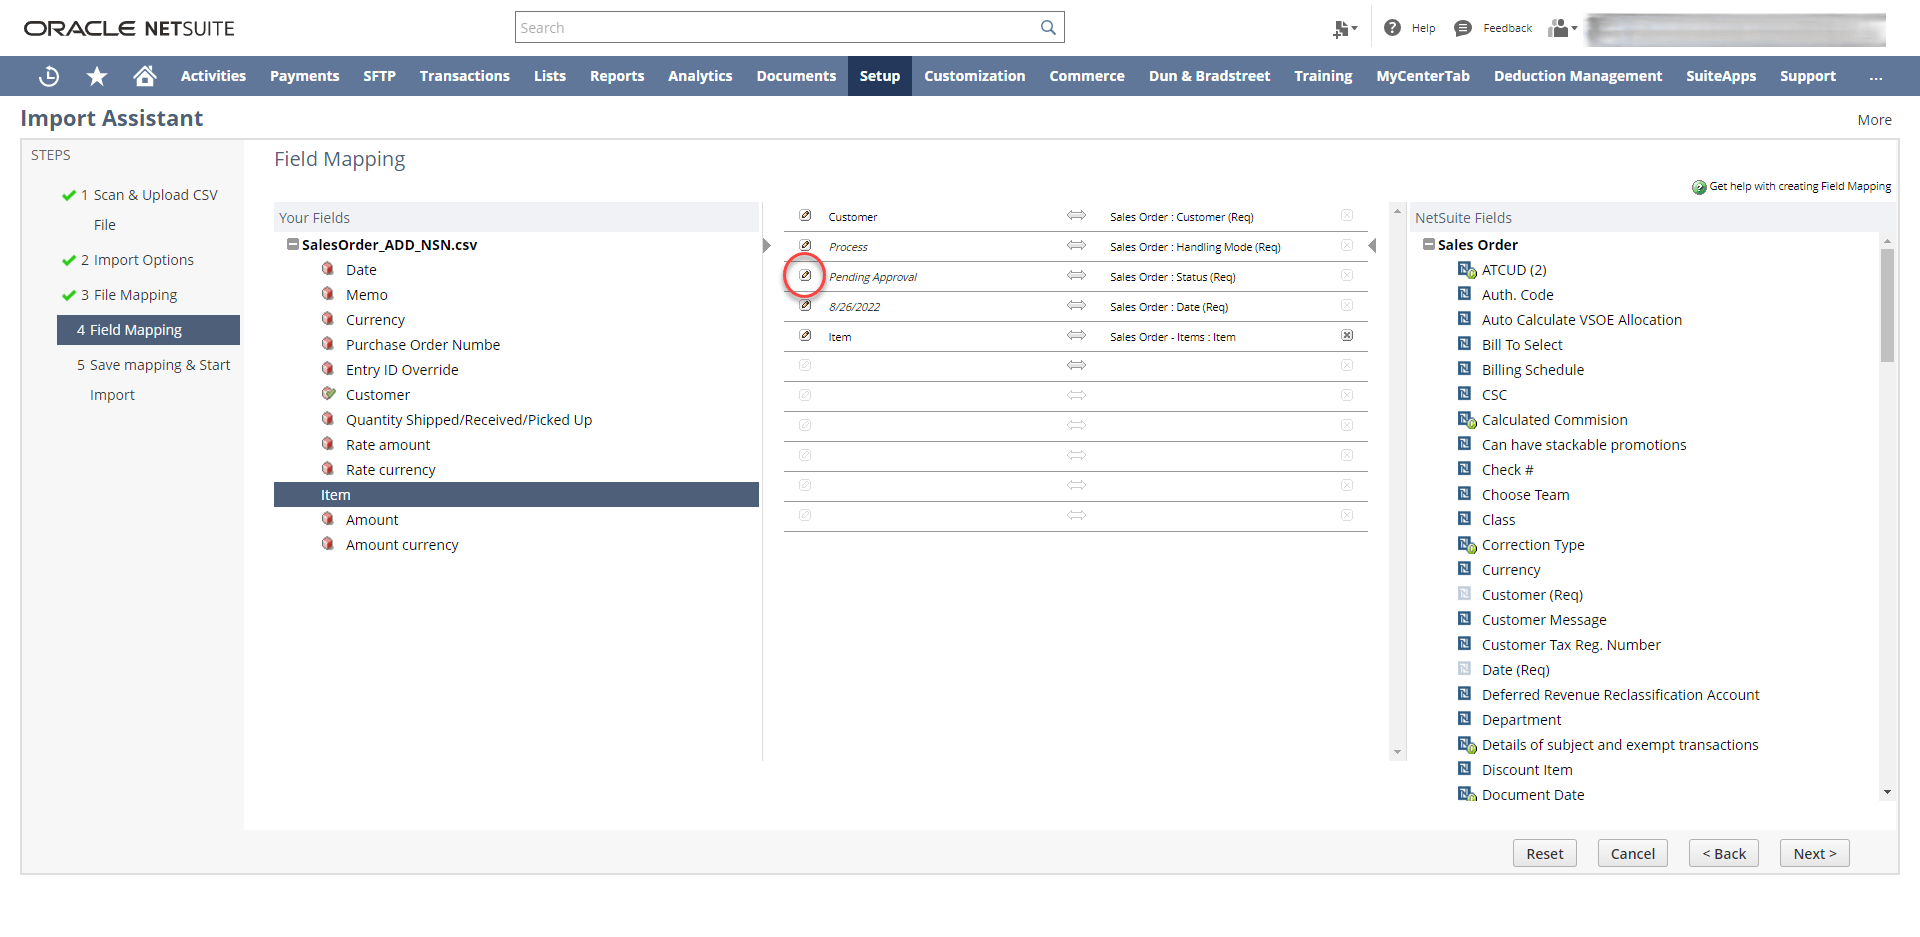The width and height of the screenshot is (1920, 937).
Task: Click the Reset button
Action: [x=1544, y=853]
